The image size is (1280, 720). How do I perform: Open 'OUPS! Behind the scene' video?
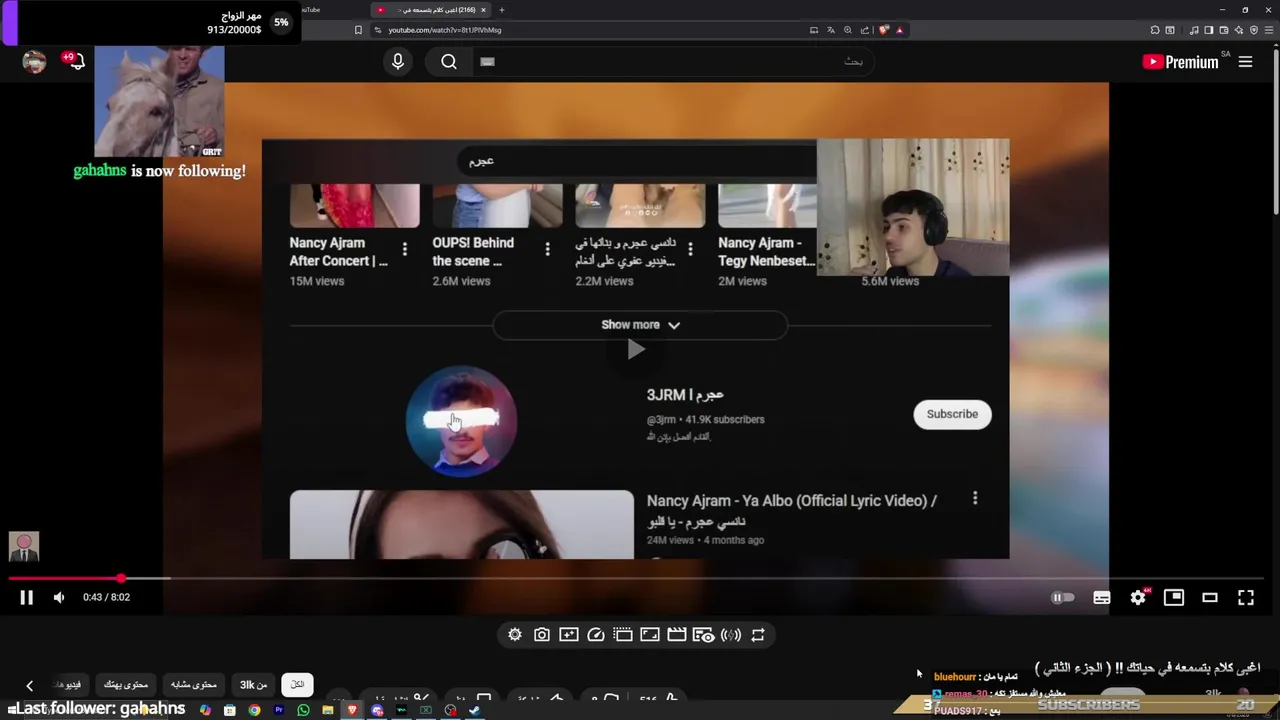click(473, 252)
